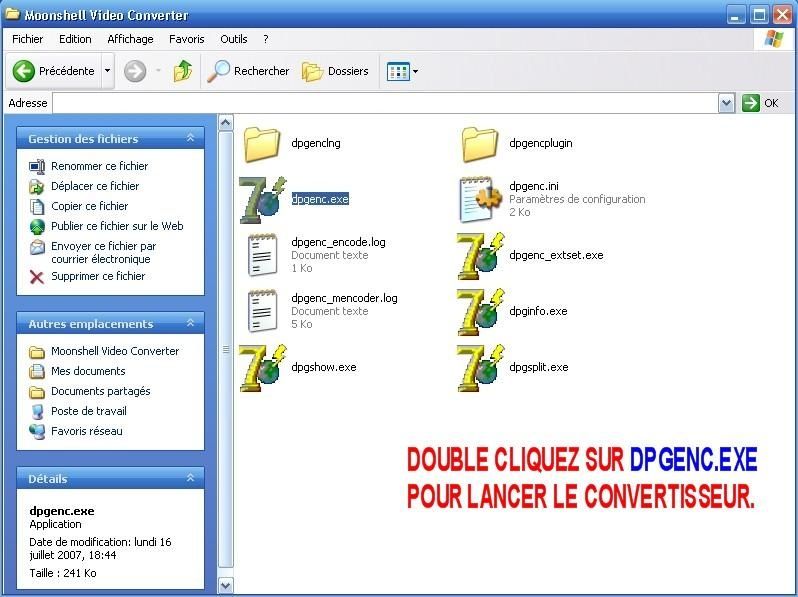
Task: Click the Déplacer ce fichier icon
Action: click(37, 187)
